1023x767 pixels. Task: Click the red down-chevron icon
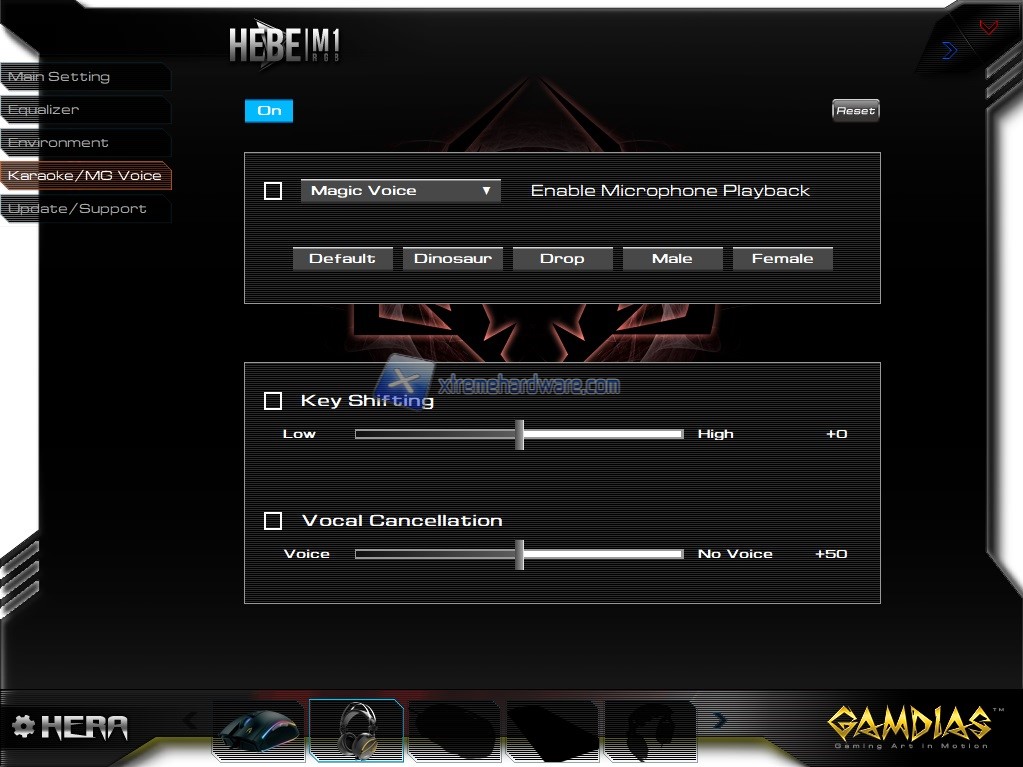click(989, 27)
